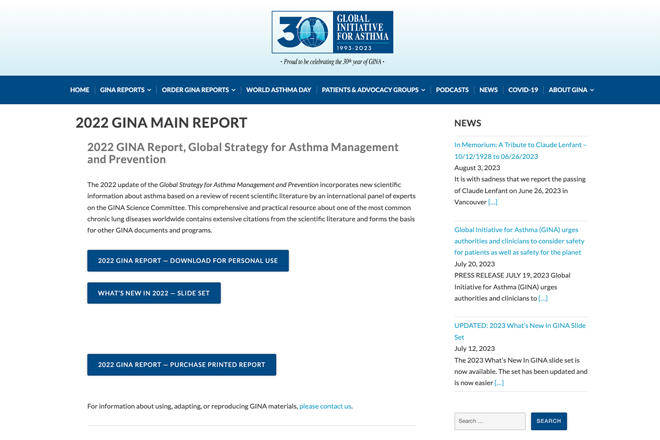Read more of the Claude Lenfant excerpt
This screenshot has width=660, height=440.
(492, 202)
